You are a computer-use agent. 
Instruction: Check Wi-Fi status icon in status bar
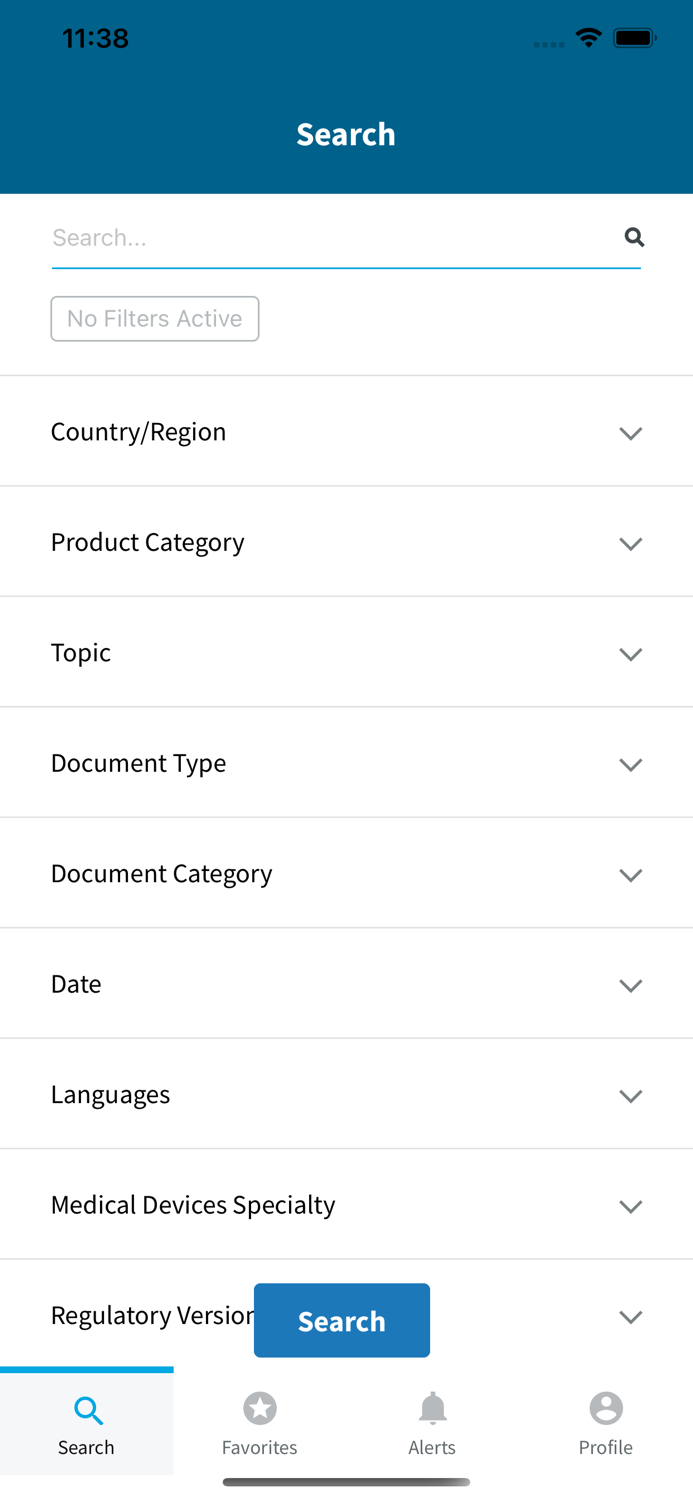tap(588, 37)
